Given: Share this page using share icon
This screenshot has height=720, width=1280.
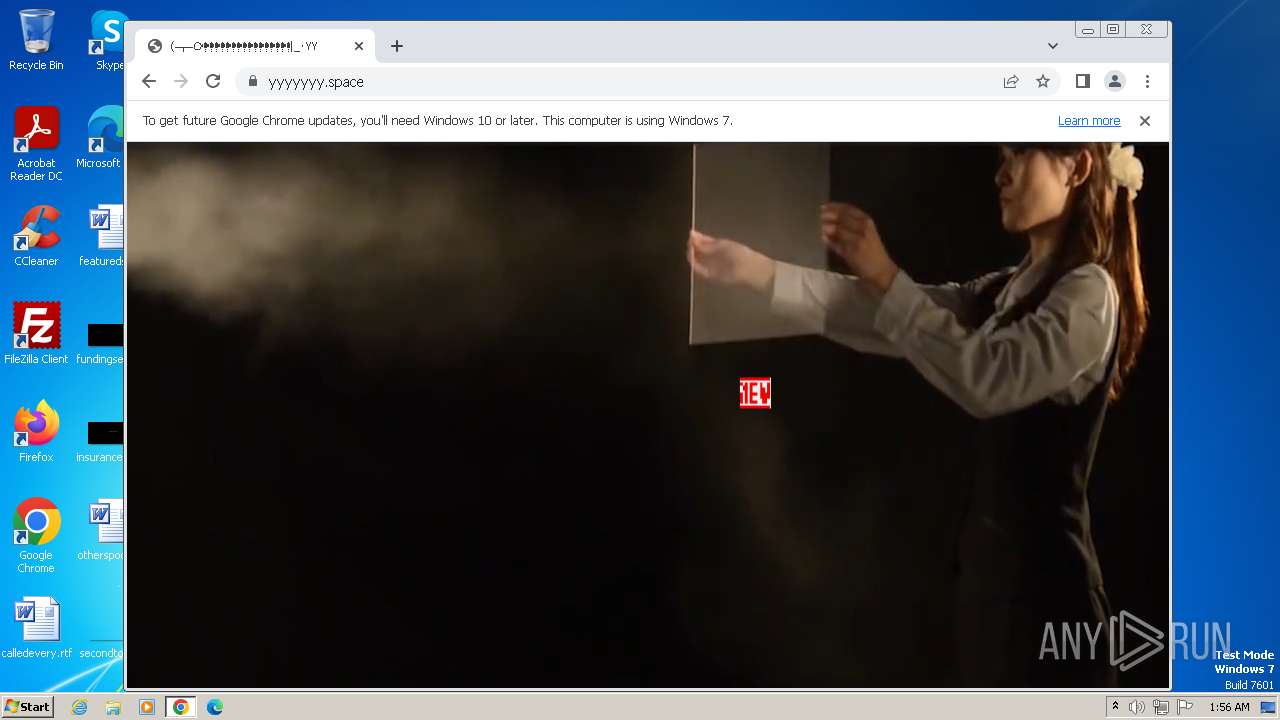Looking at the screenshot, I should click(x=1011, y=81).
